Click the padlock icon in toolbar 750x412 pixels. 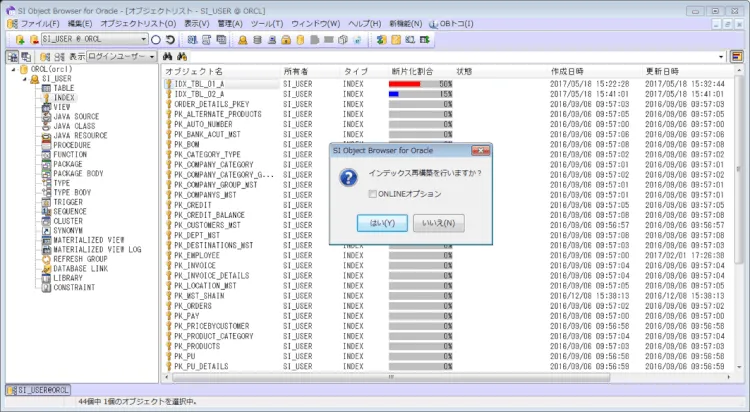click(x=286, y=40)
